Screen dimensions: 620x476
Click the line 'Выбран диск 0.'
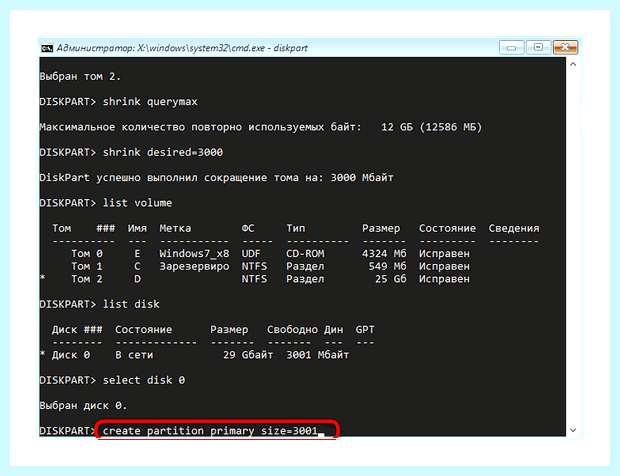tap(83, 405)
